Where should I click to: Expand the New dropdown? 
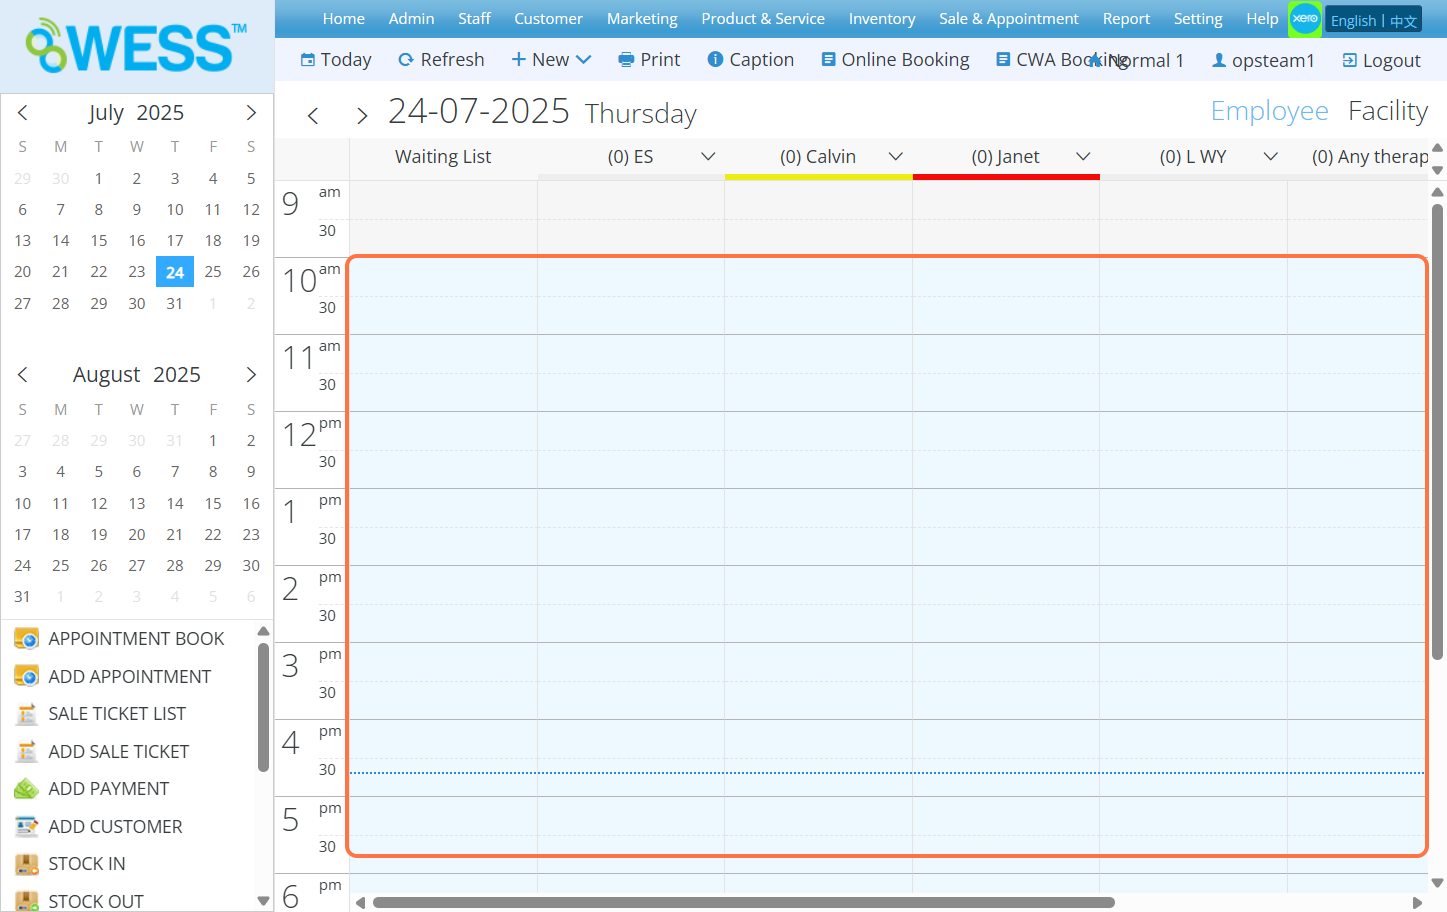[x=584, y=60]
